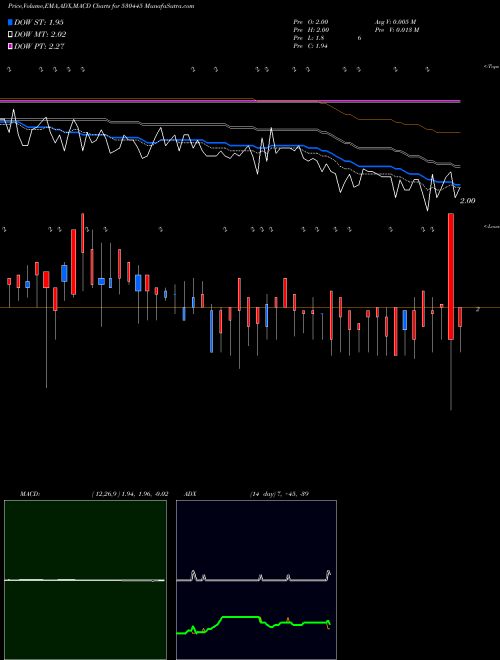Open the dark blue ADX indicator chart

click(x=256, y=580)
